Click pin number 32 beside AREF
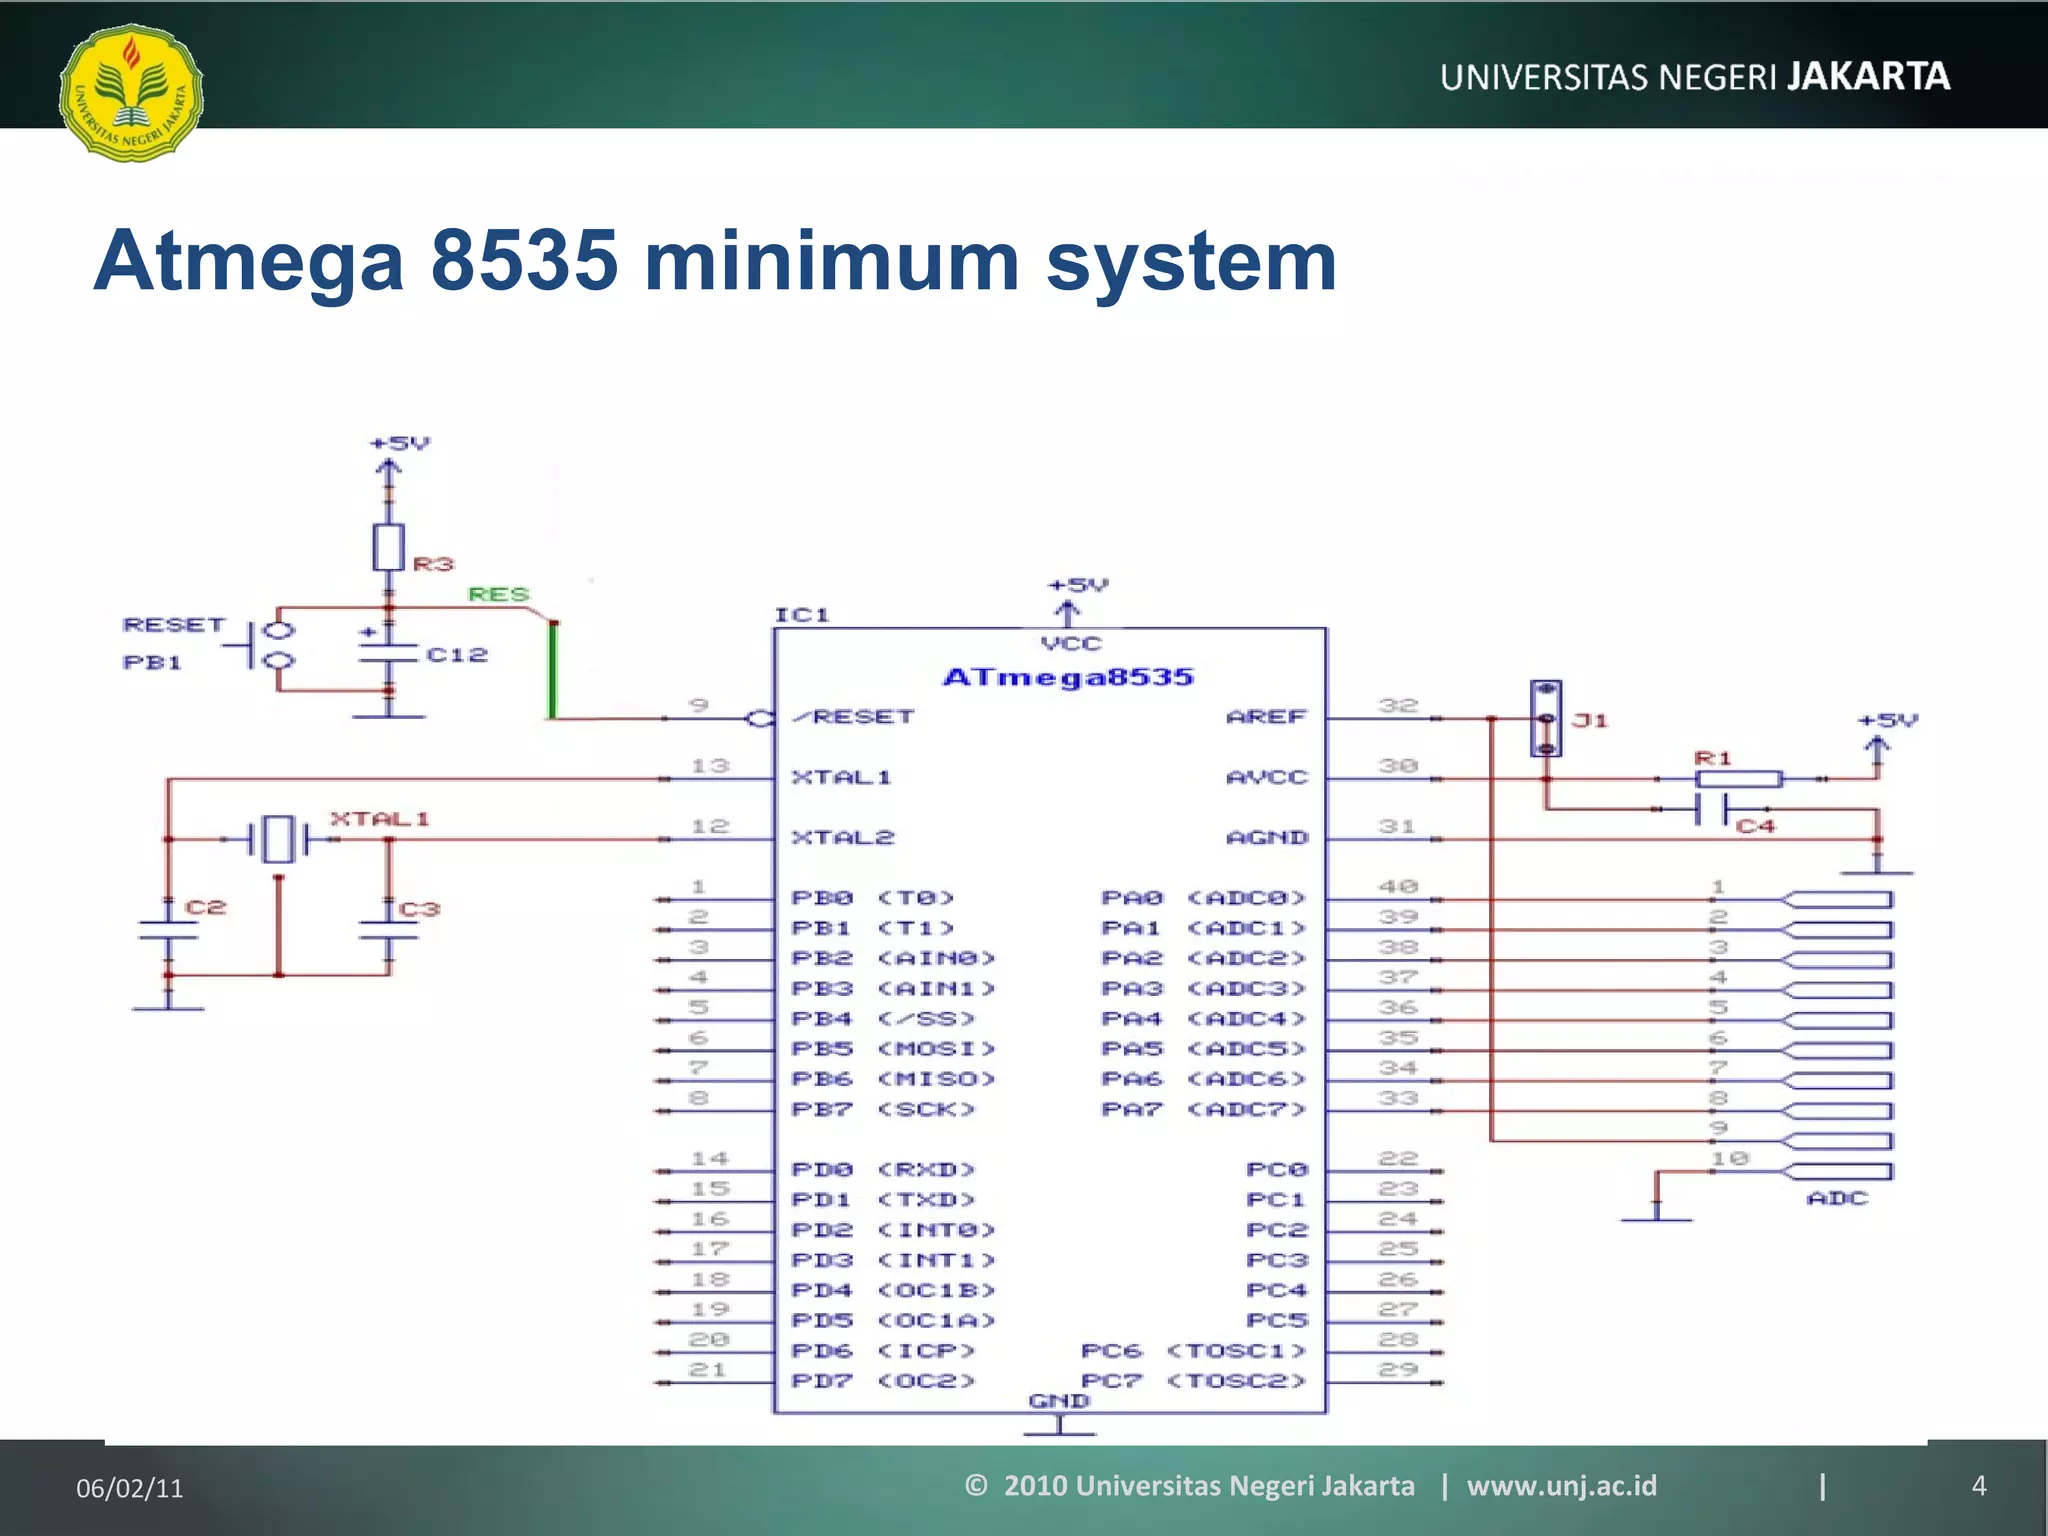The image size is (2048, 1536). (1398, 705)
